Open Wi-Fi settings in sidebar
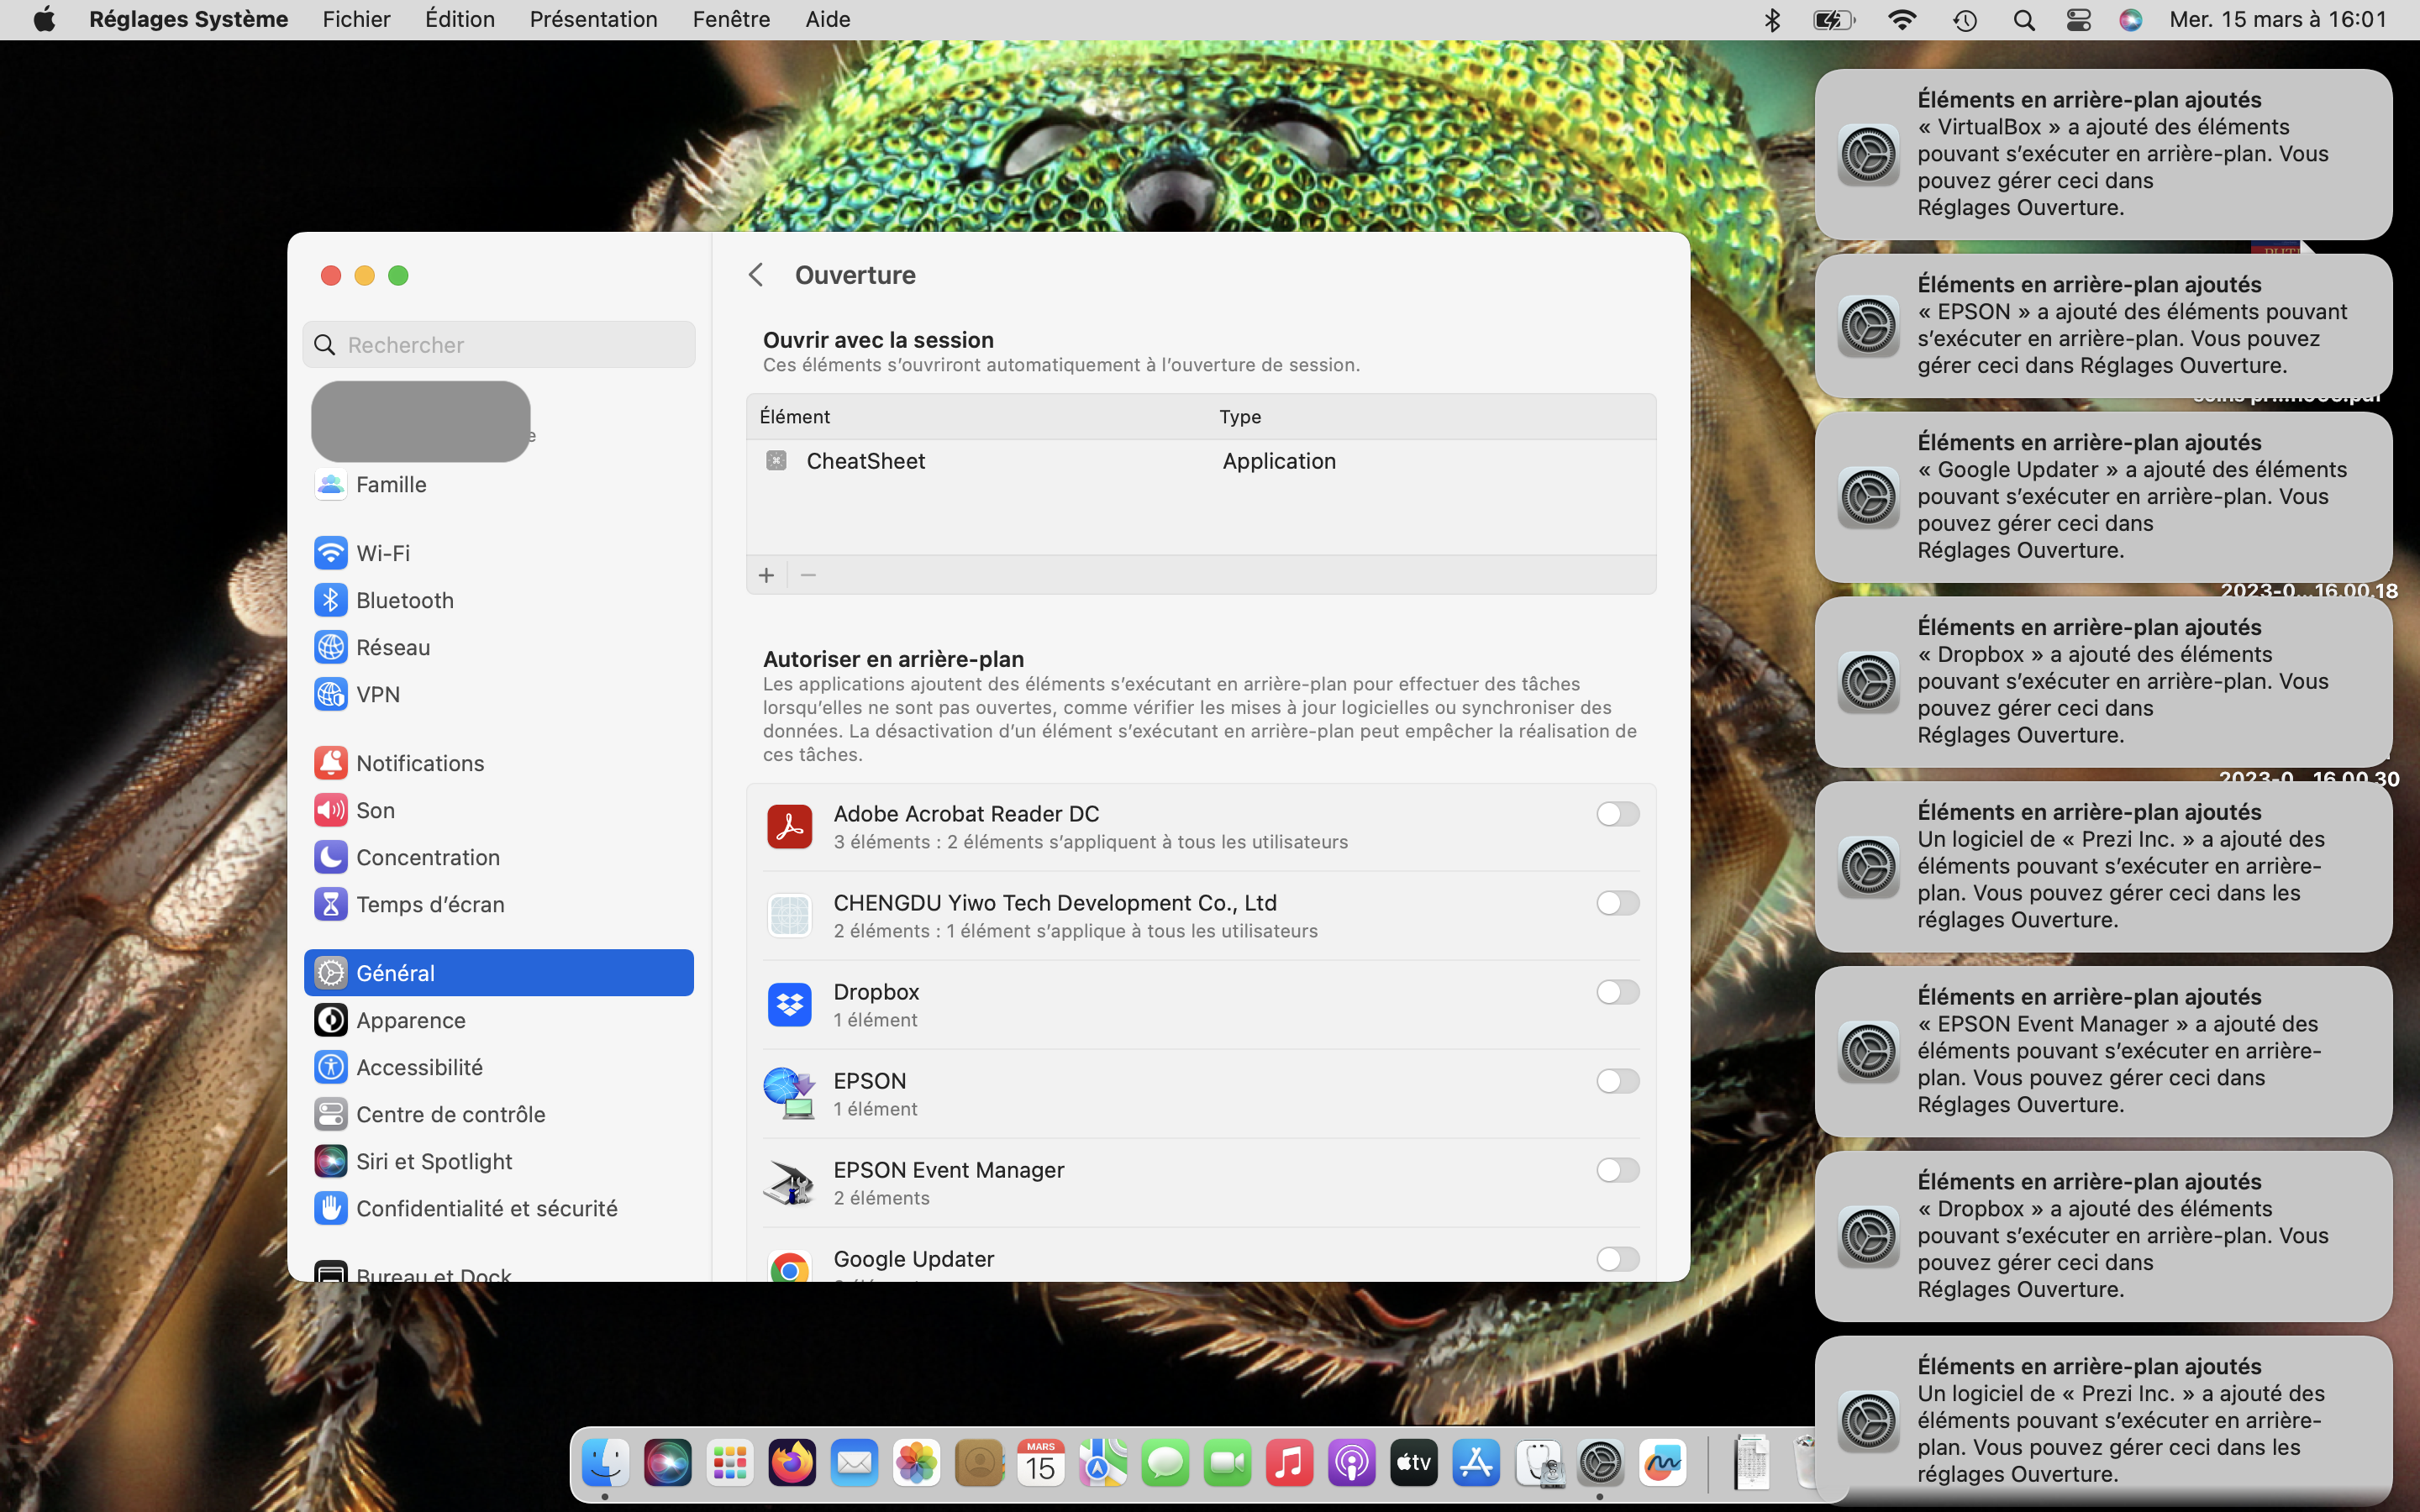The image size is (2420, 1512). pos(383,553)
